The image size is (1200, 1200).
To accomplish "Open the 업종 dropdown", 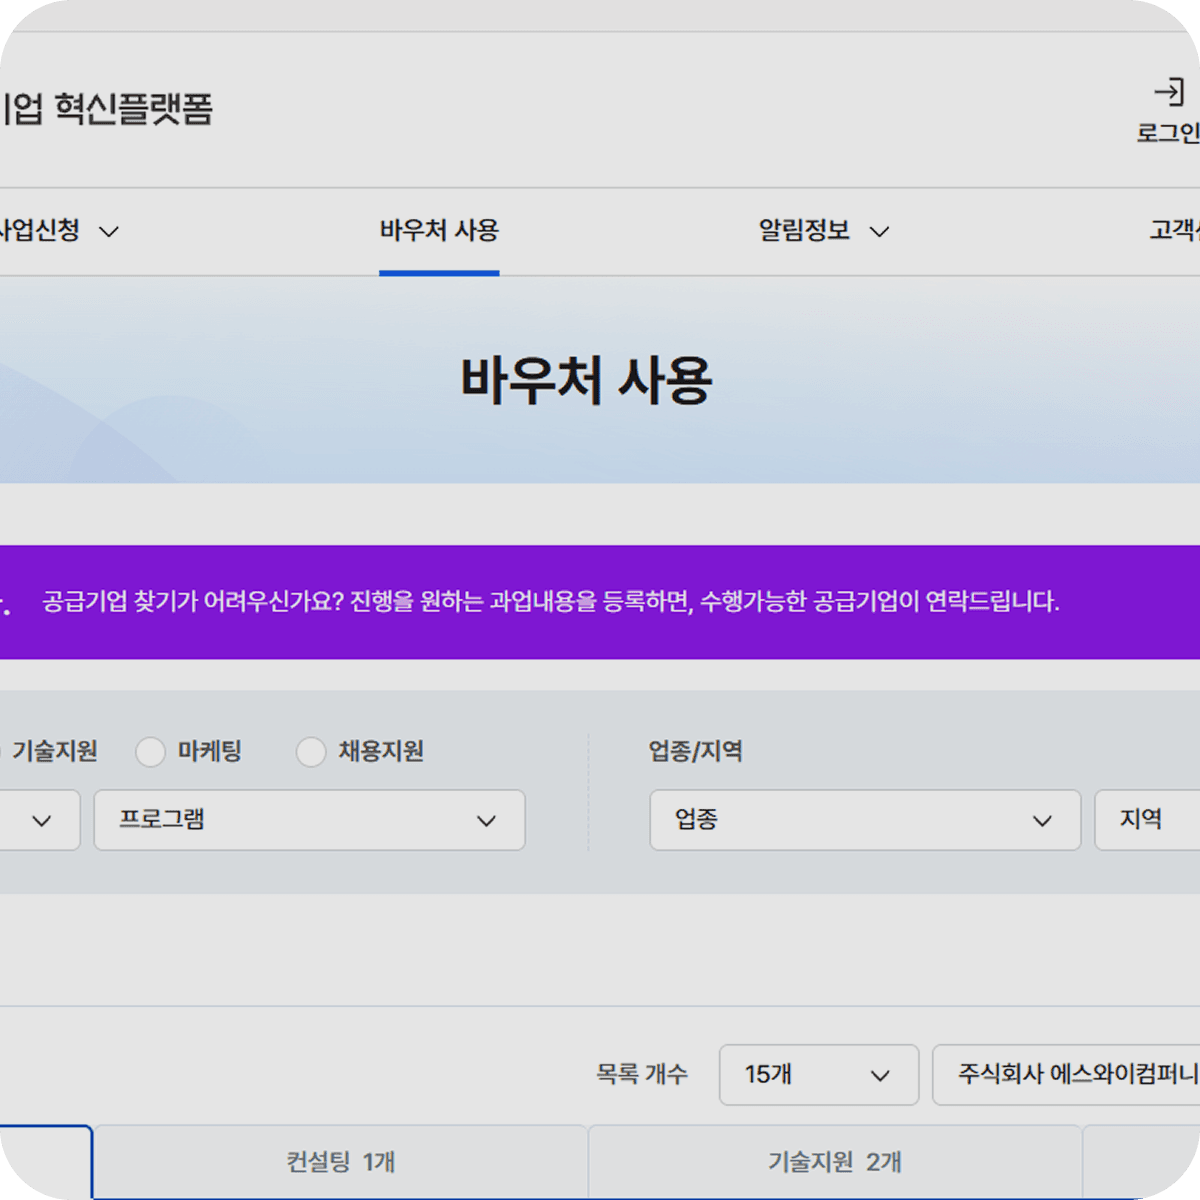I will point(865,820).
